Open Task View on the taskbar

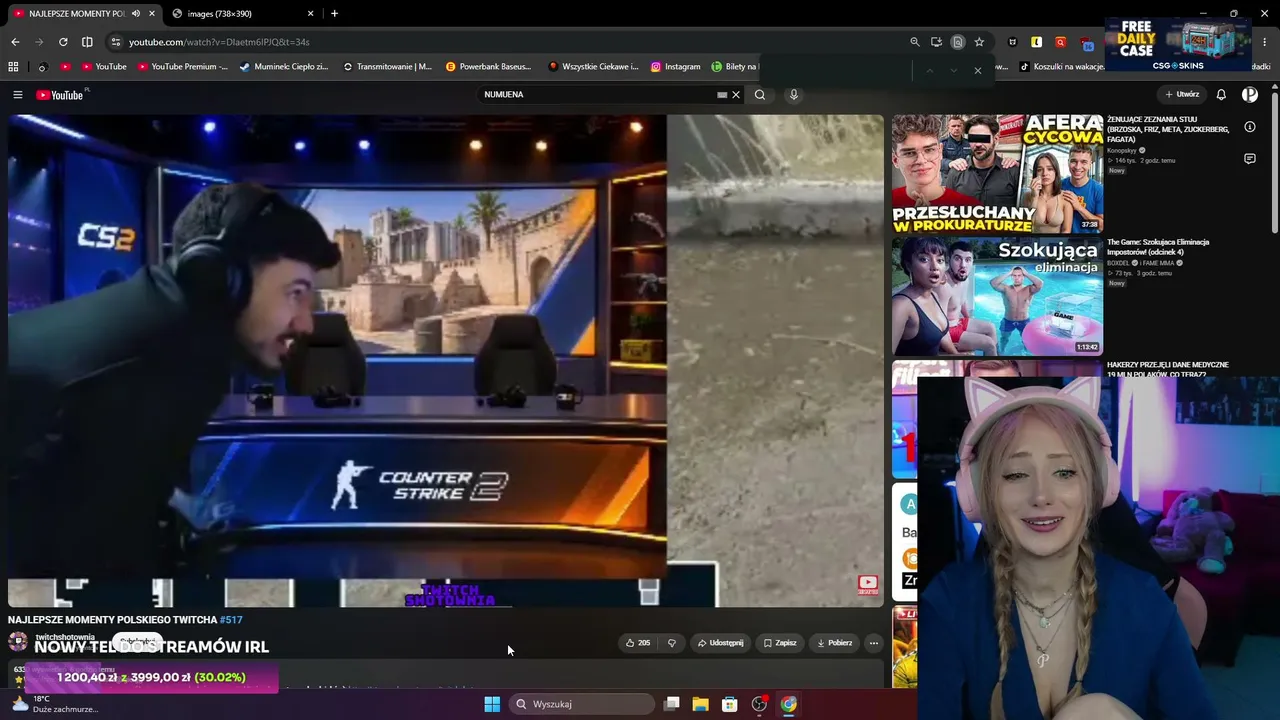click(672, 704)
